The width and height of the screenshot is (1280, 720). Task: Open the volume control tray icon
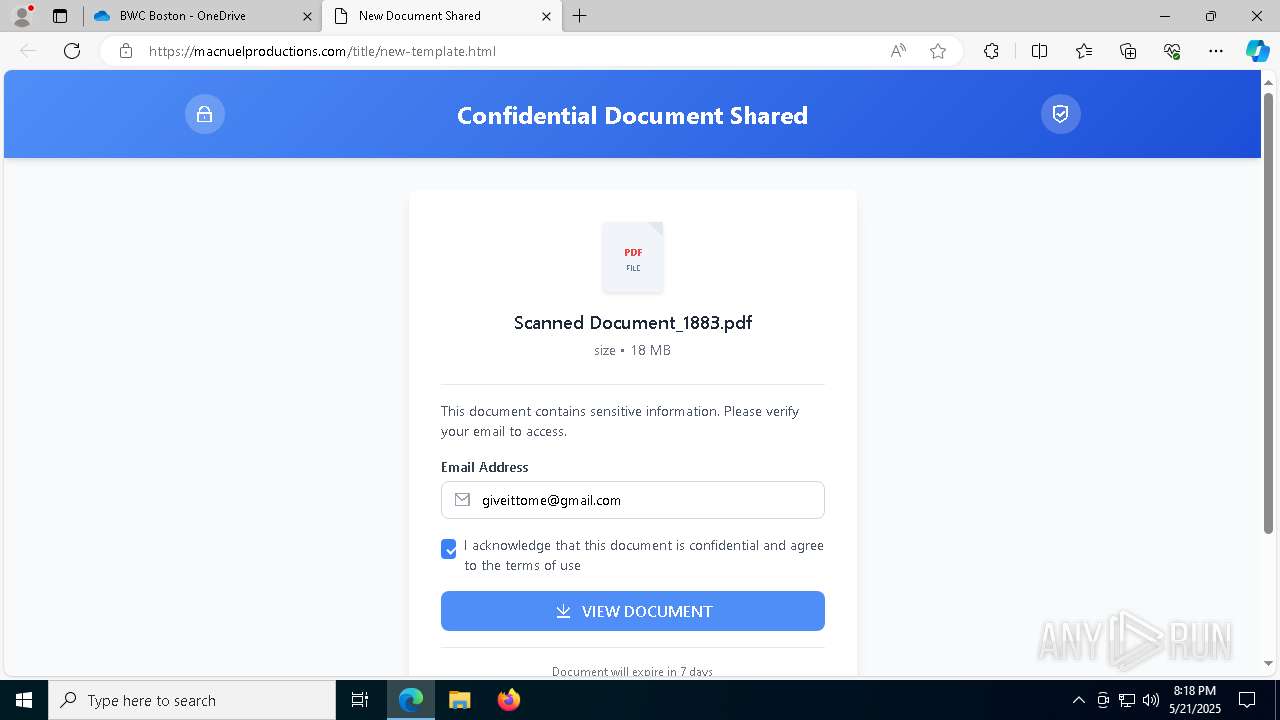pos(1151,700)
